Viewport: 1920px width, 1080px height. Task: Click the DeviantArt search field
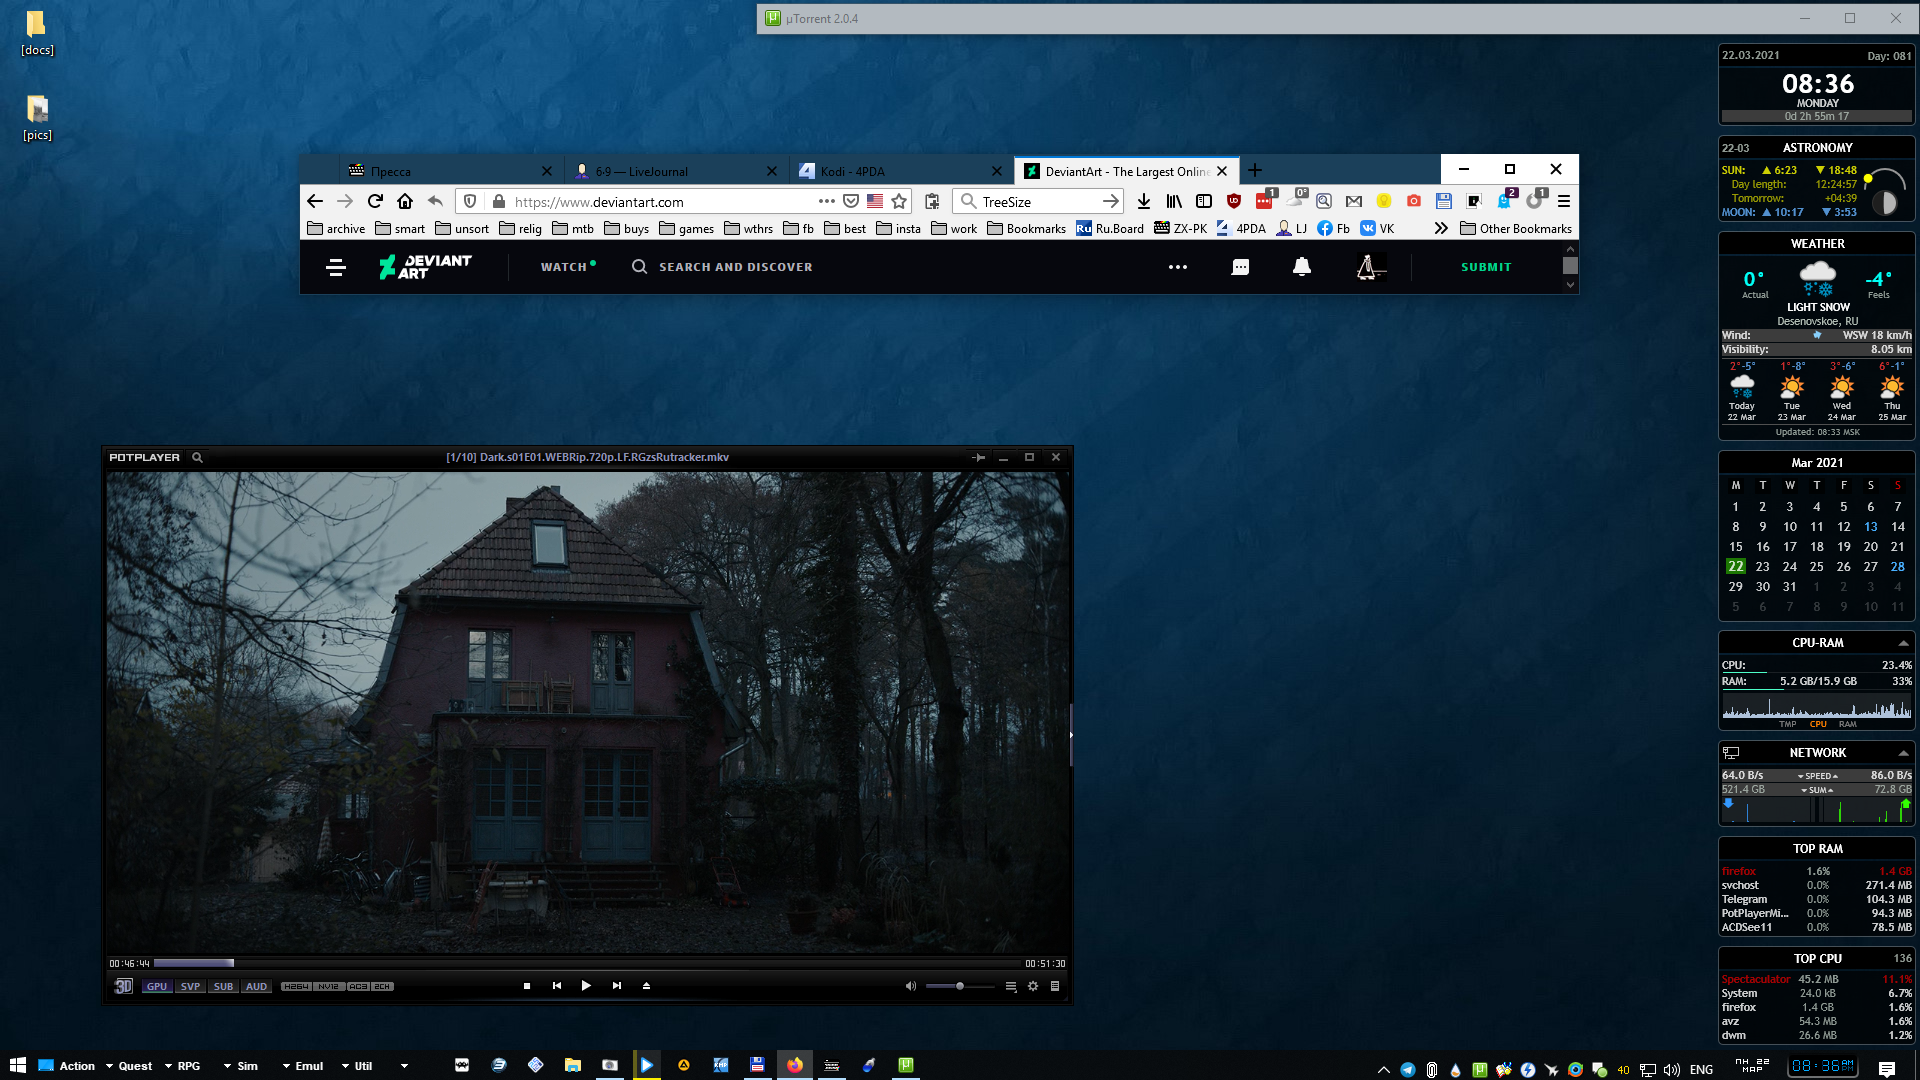coord(735,267)
